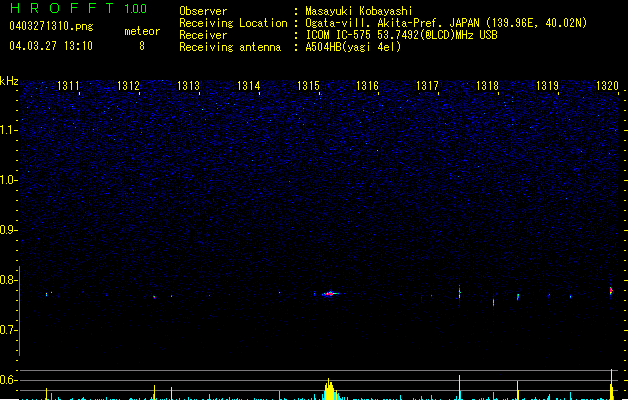This screenshot has width=629, height=400.
Task: Click the 1313 time axis marker
Action: 188,86
